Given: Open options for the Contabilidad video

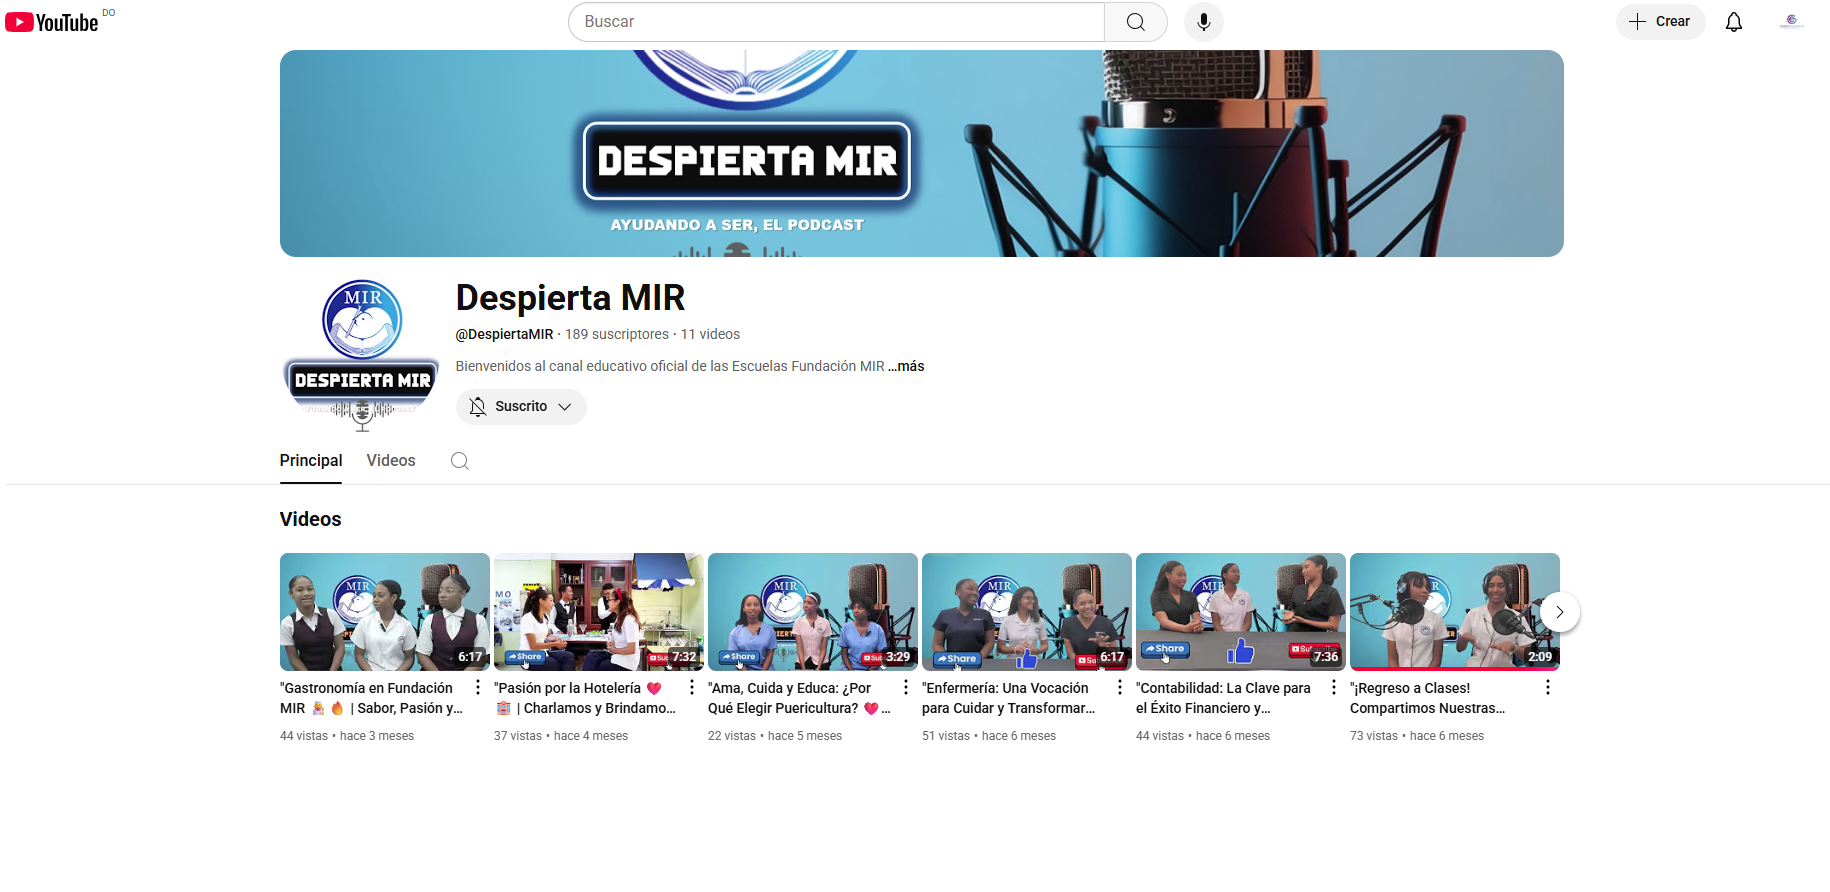Looking at the screenshot, I should tap(1334, 687).
